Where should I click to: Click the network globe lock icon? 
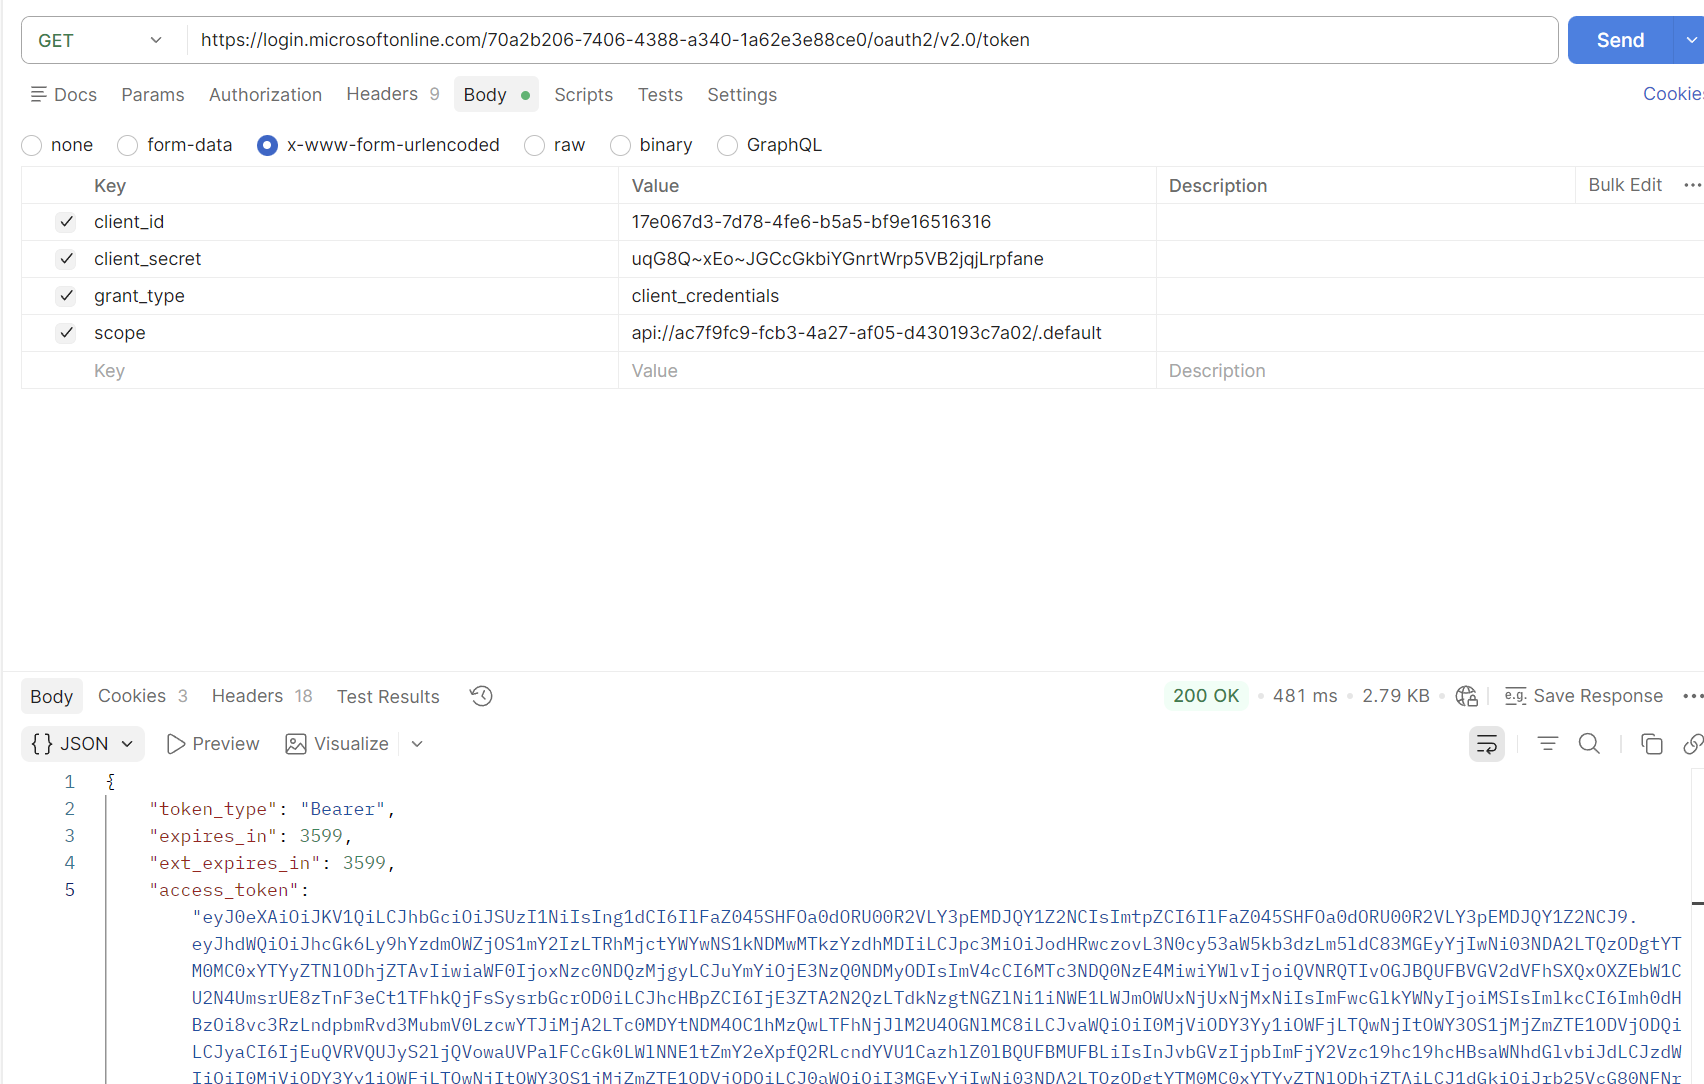pos(1466,696)
